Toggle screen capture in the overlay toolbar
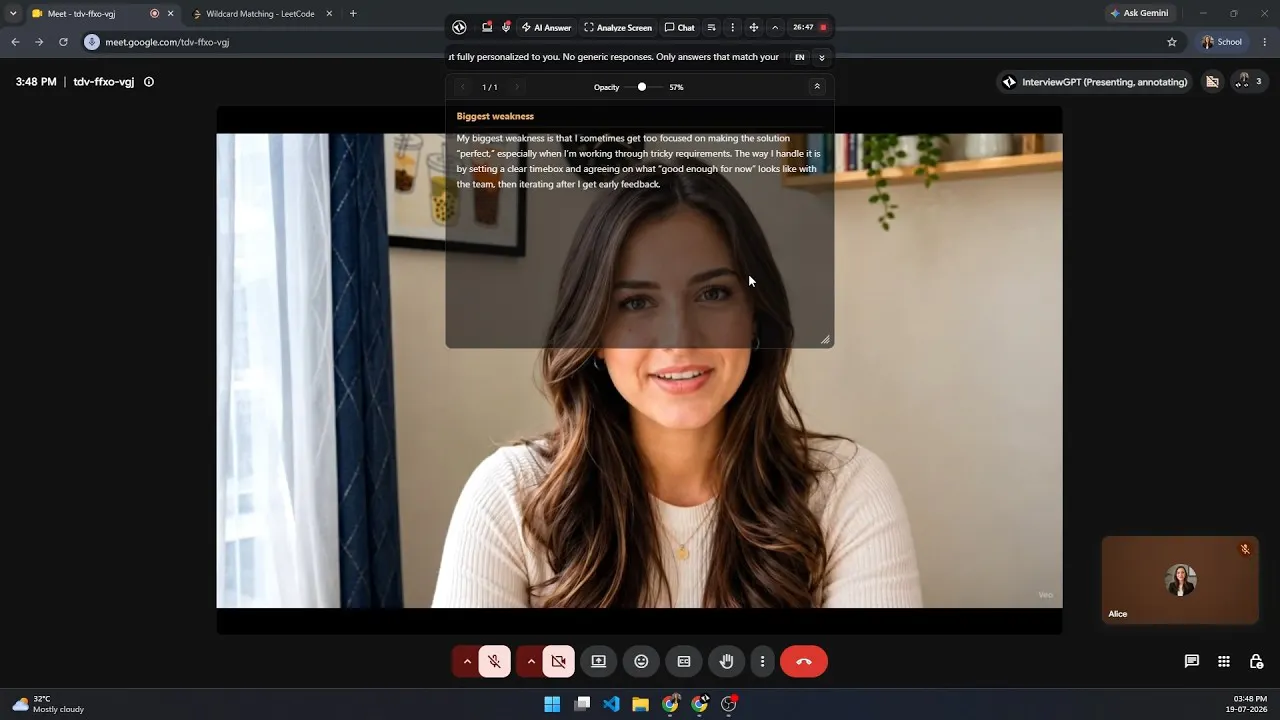 pyautogui.click(x=487, y=28)
